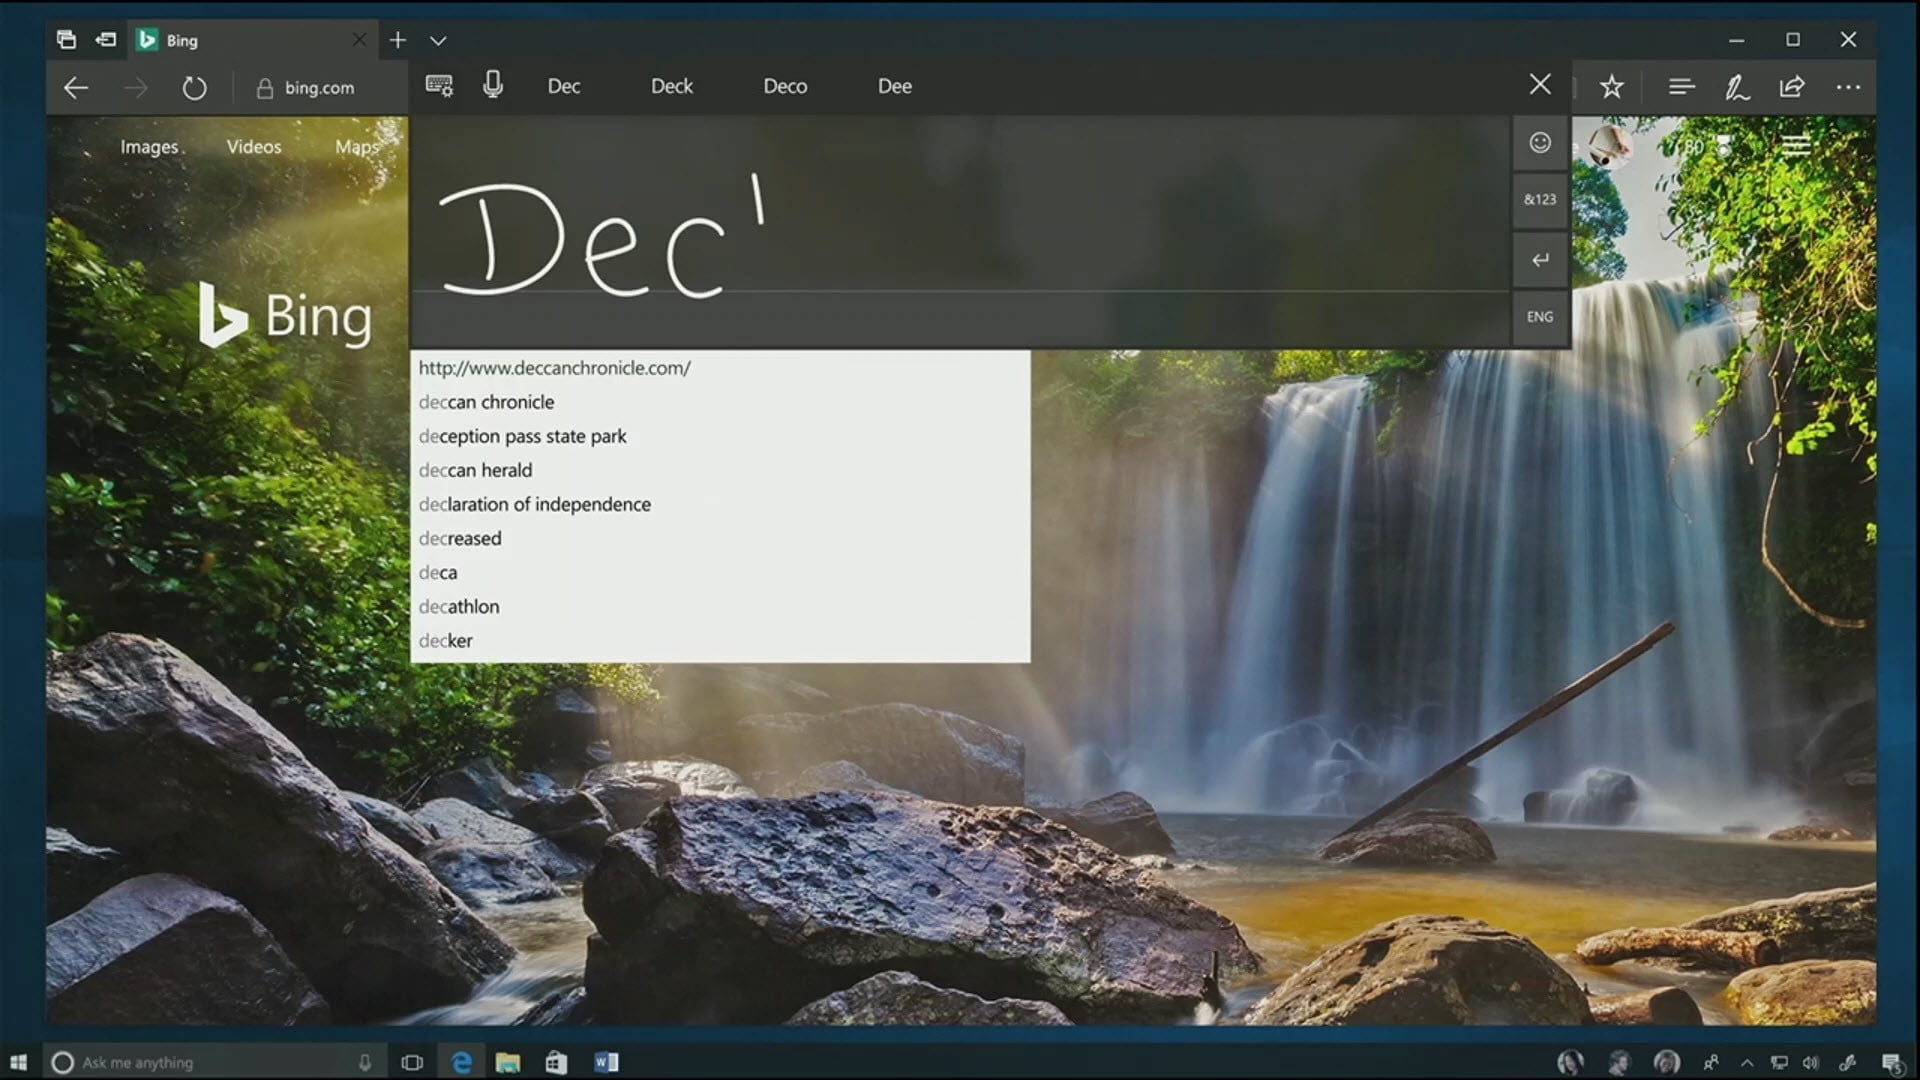Open Store from taskbar
The image size is (1920, 1080).
(x=556, y=1062)
